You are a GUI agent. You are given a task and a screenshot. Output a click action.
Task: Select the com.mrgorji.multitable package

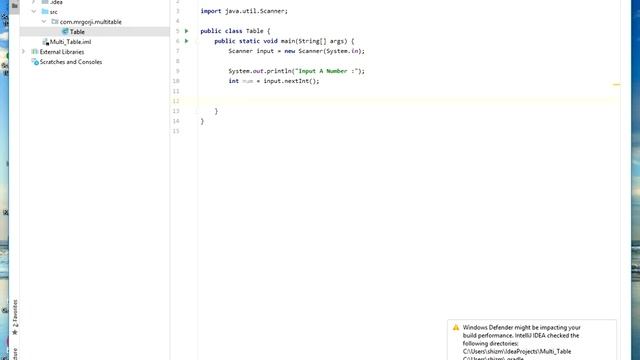coord(91,22)
